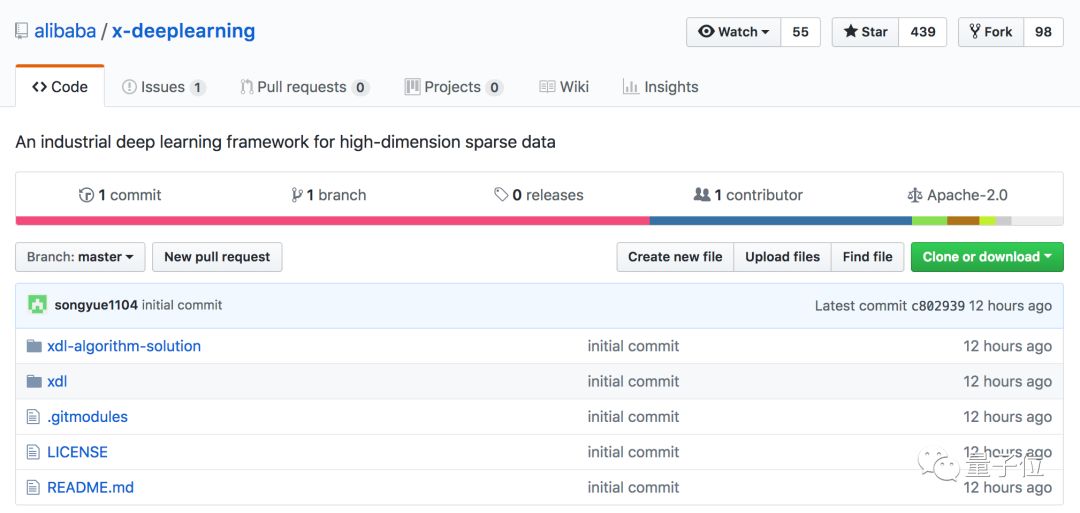Viewport: 1080px width, 513px height.
Task: View the 1 contributor page
Action: (748, 195)
